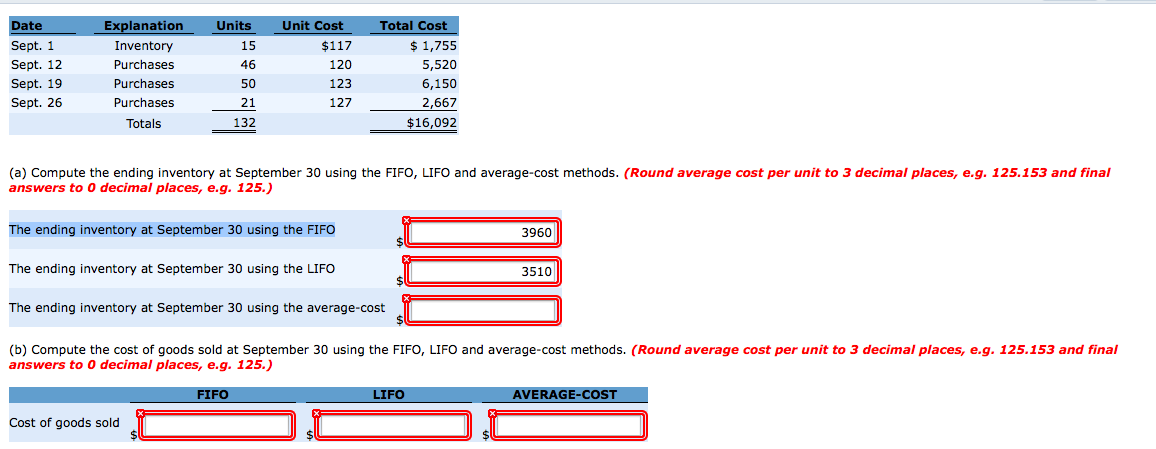Screen dimensions: 1156x449
Task: Select the Date column header
Action: (x=27, y=26)
